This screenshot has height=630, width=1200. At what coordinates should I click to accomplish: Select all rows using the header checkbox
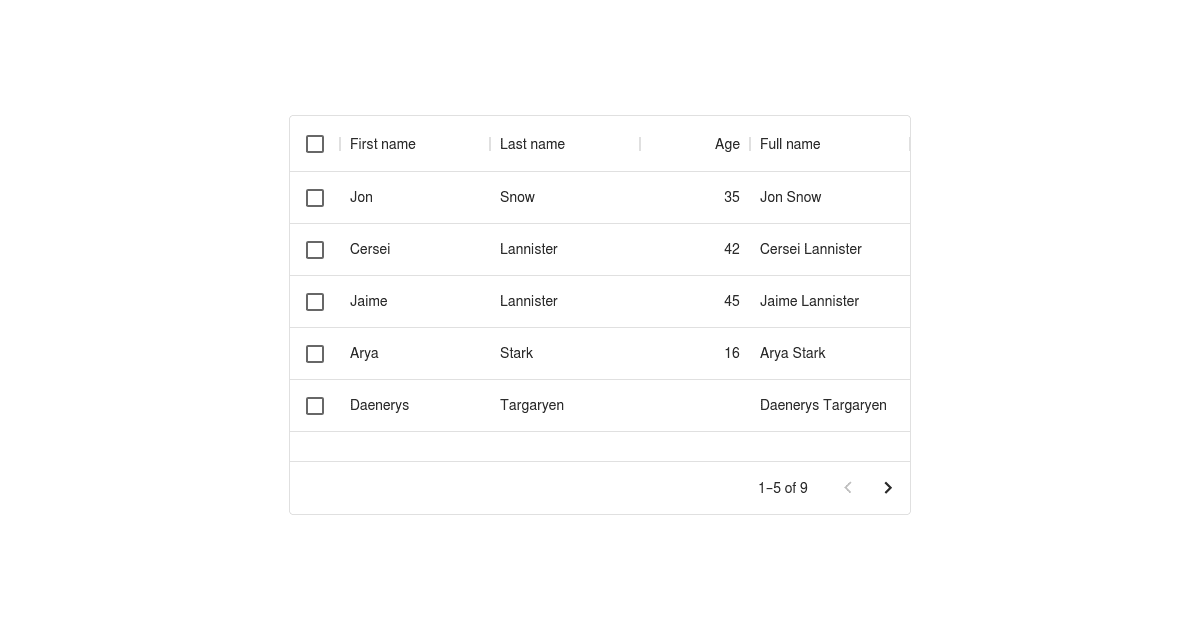click(x=315, y=144)
